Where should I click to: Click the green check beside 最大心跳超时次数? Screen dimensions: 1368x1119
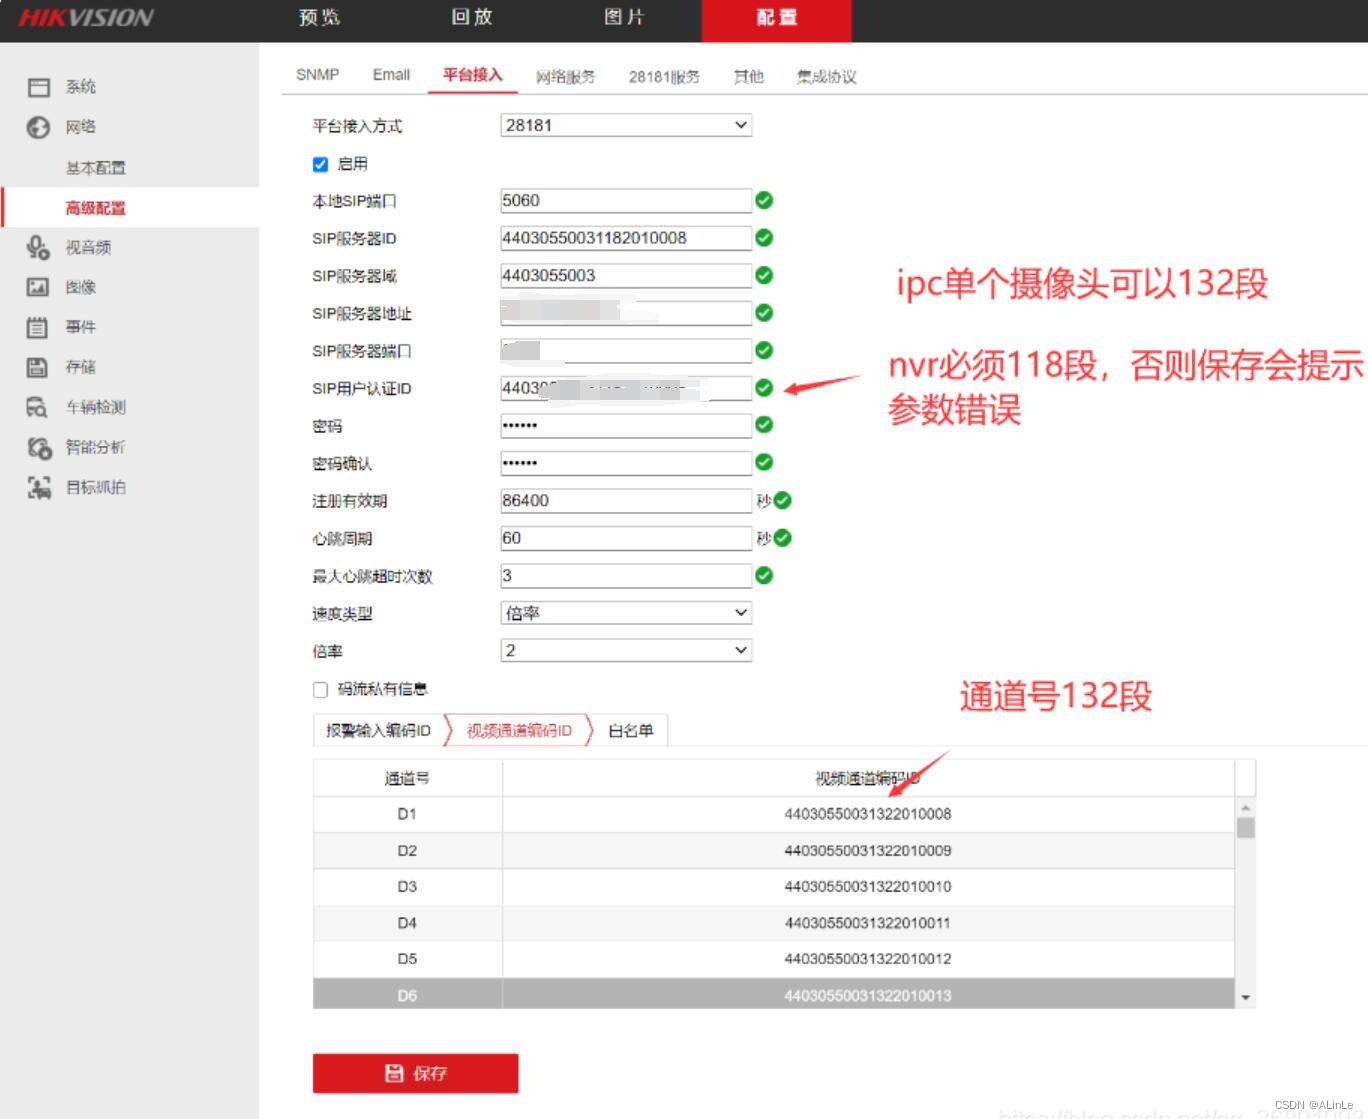pos(764,575)
